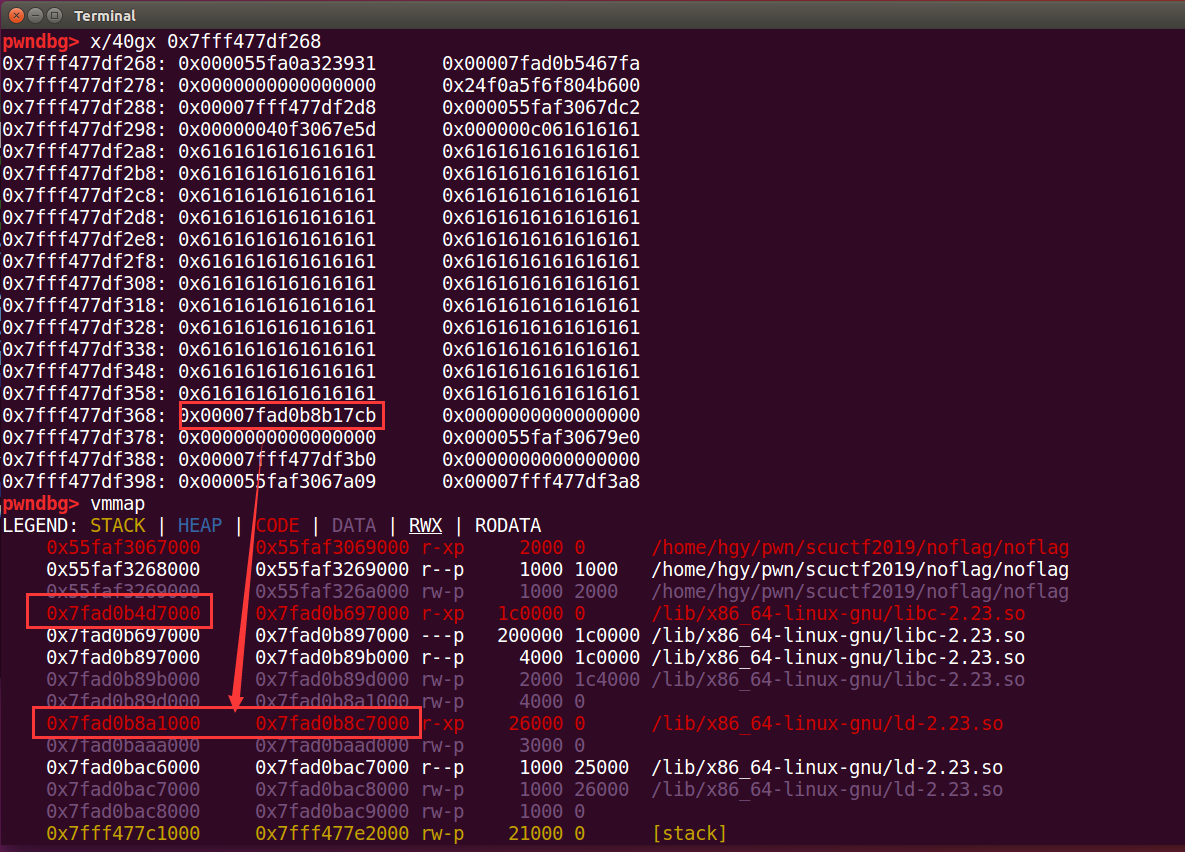Click the Terminal title text
This screenshot has height=852, width=1185.
tap(105, 16)
